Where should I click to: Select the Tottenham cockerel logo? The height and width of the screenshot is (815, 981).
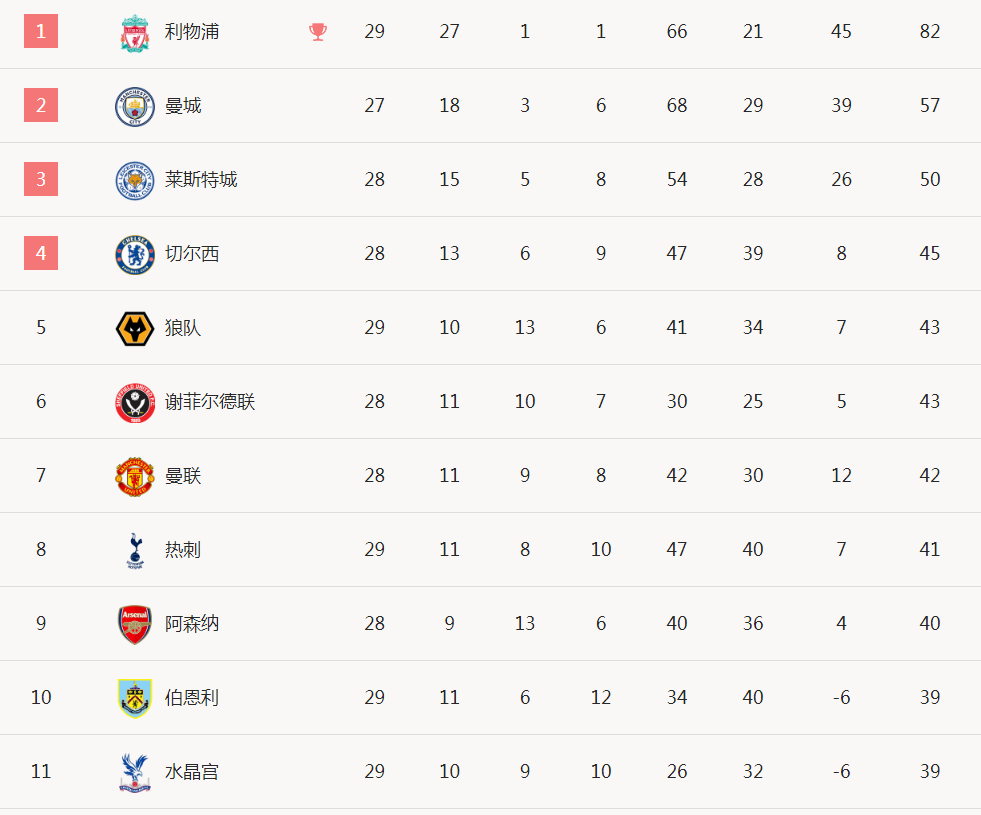pos(135,550)
